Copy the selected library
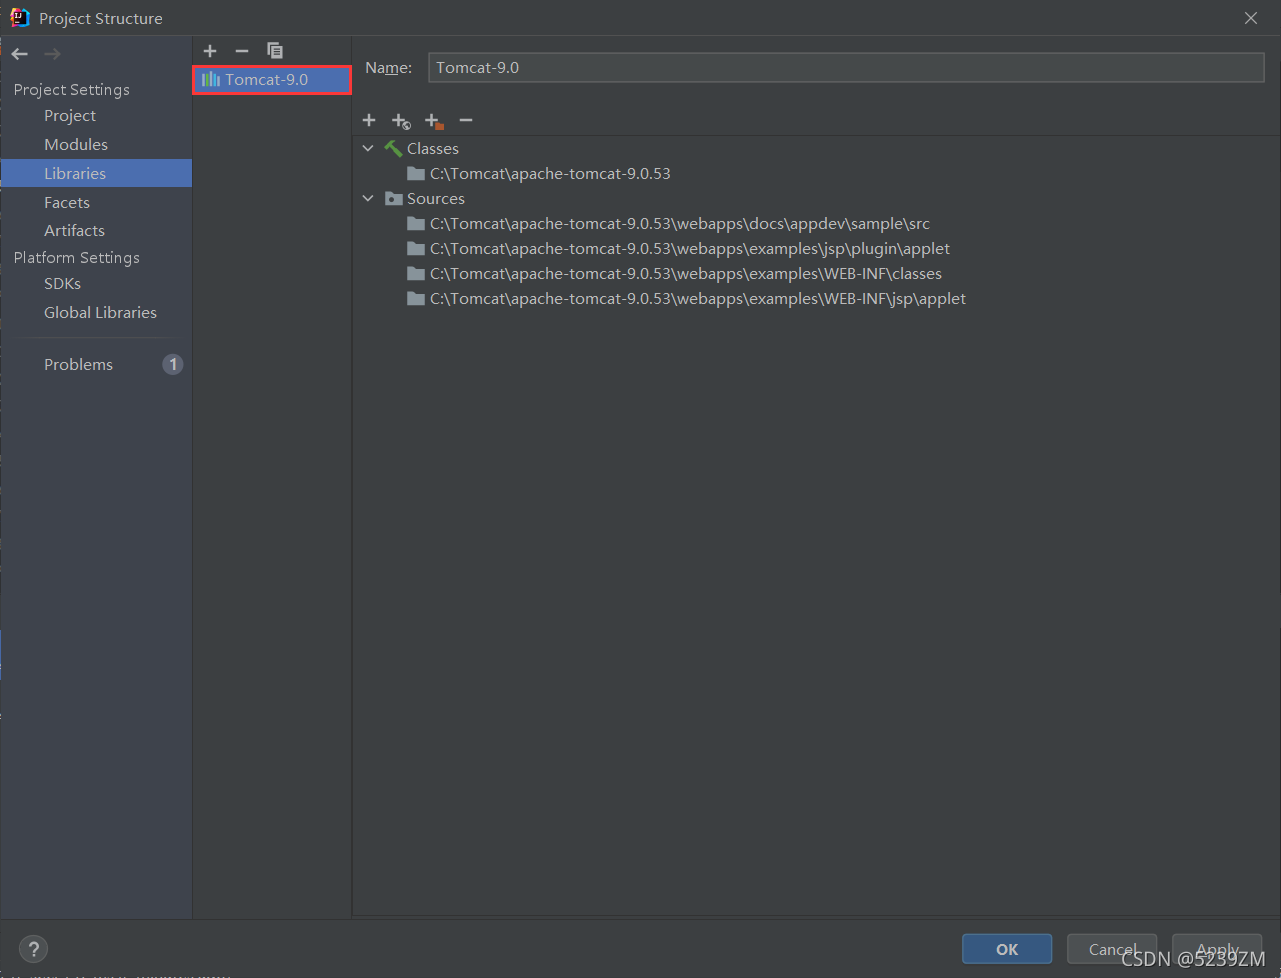This screenshot has width=1281, height=978. [x=275, y=51]
